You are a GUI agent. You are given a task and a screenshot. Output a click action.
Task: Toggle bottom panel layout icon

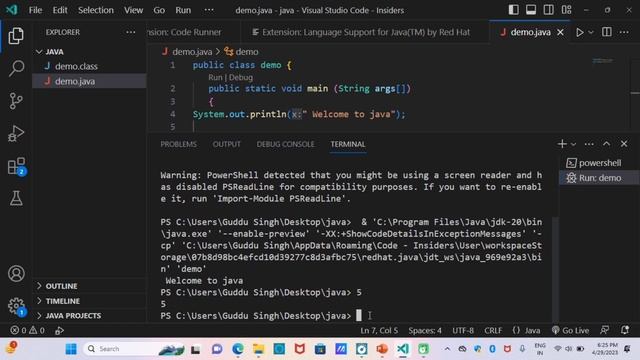(x=531, y=10)
